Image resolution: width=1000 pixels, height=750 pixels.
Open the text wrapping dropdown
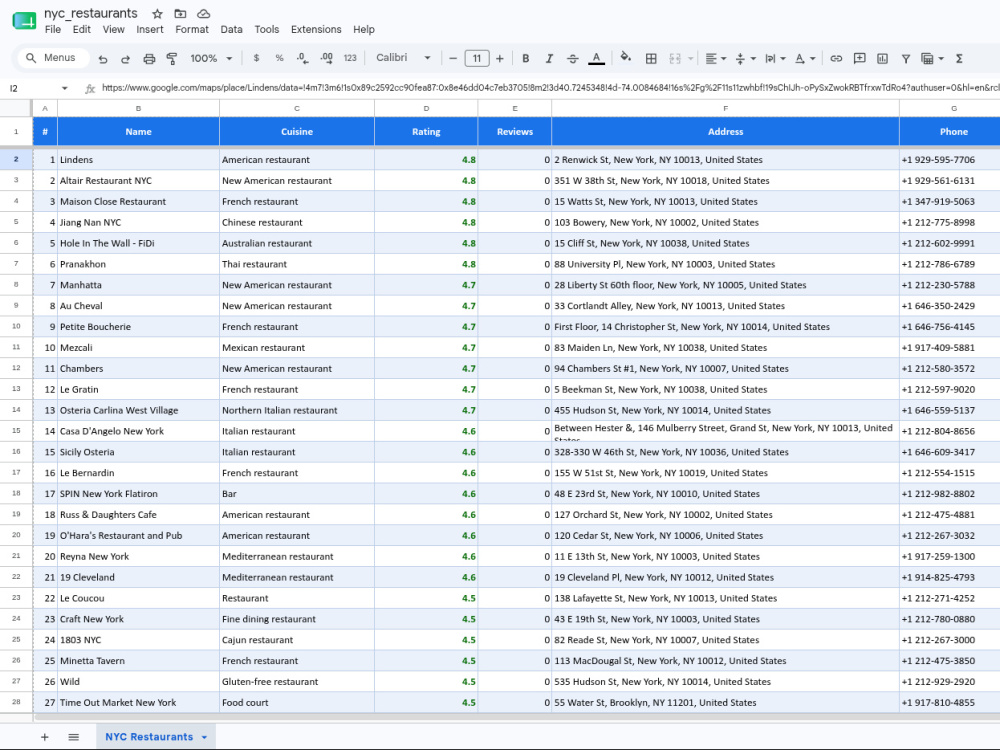775,58
